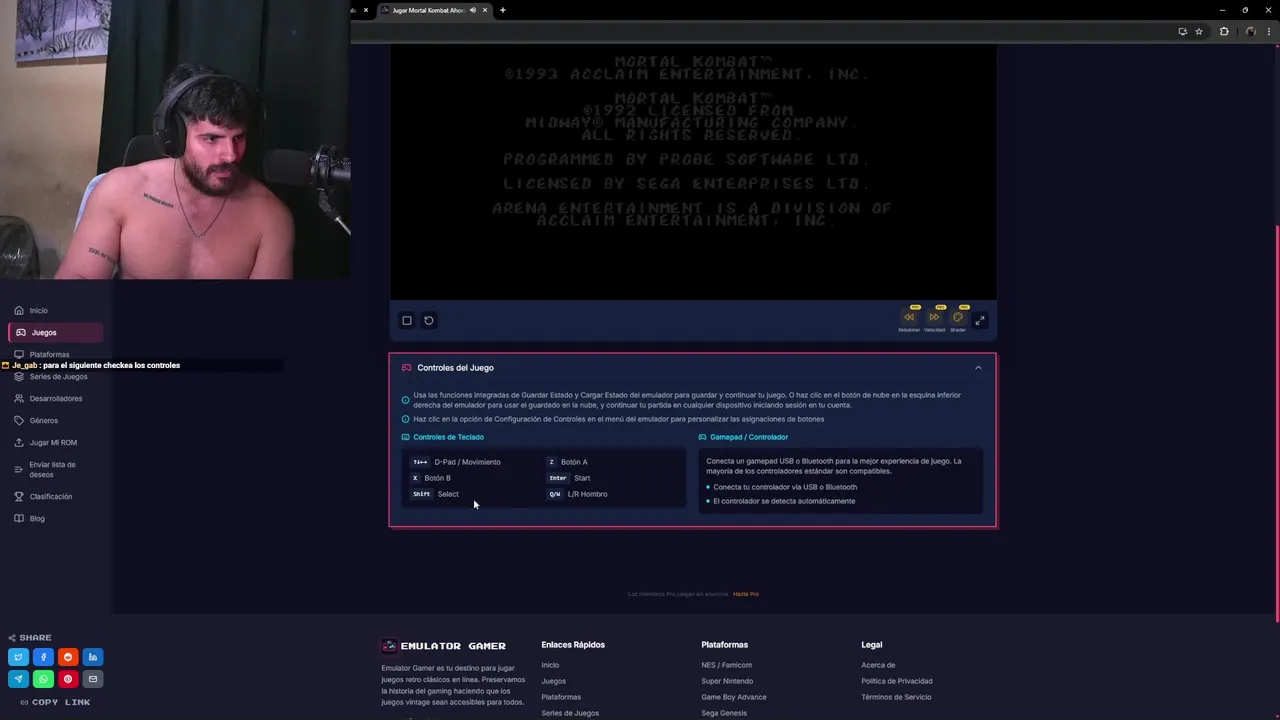The image size is (1280, 720).
Task: Click the cast/install icon in address bar
Action: coord(1182,31)
